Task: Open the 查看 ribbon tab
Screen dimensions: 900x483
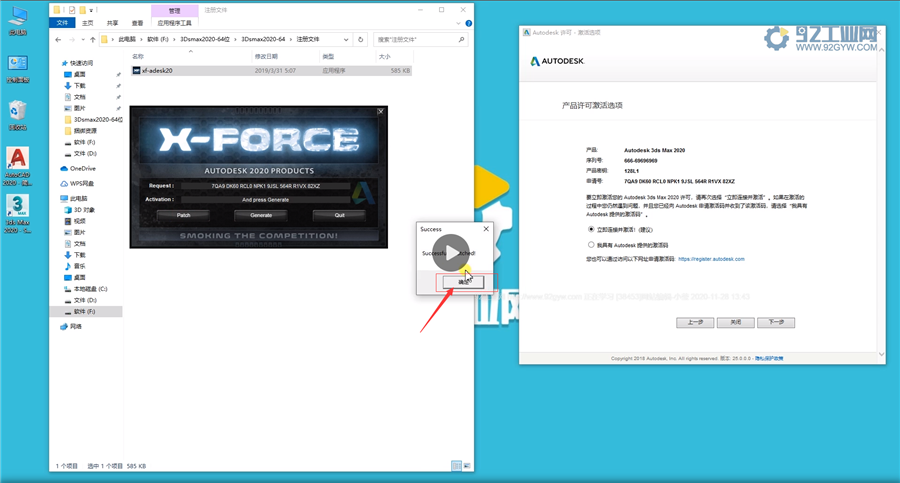Action: (137, 23)
